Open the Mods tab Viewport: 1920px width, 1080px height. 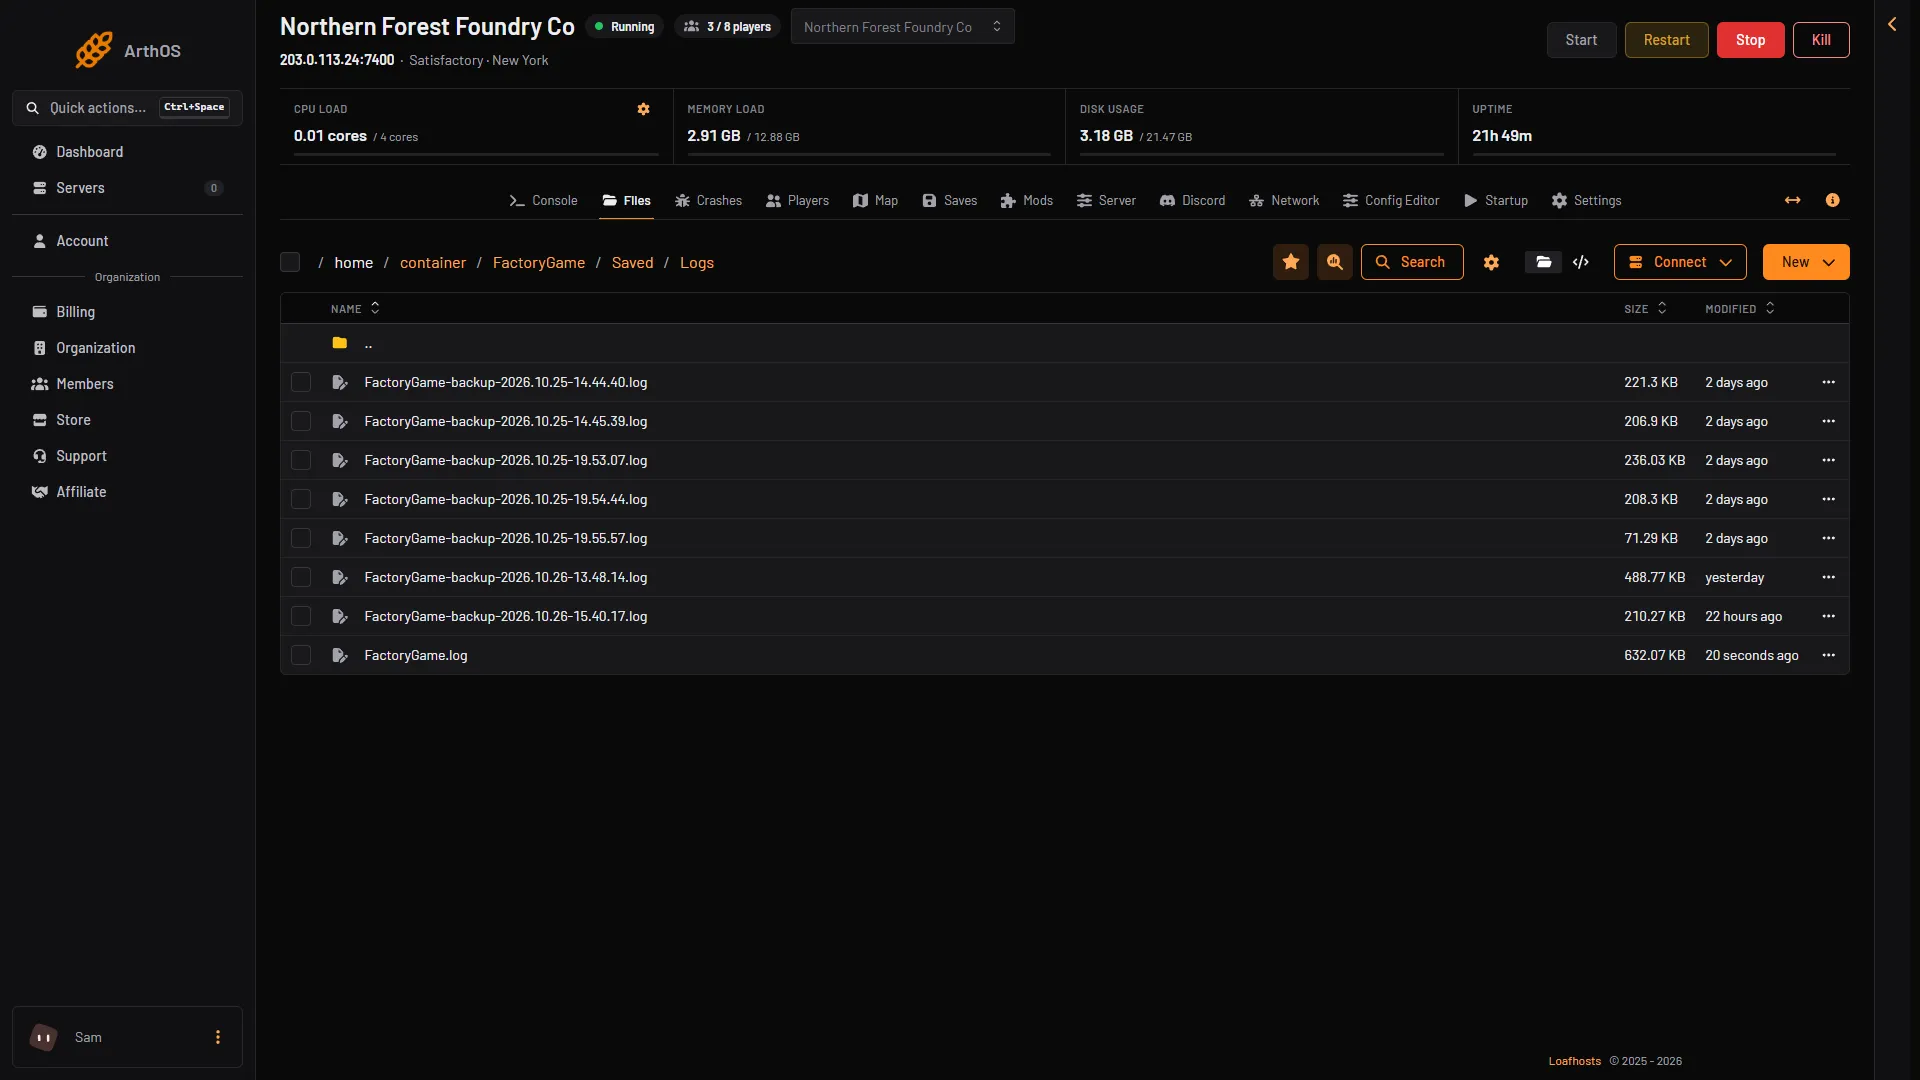(1026, 200)
